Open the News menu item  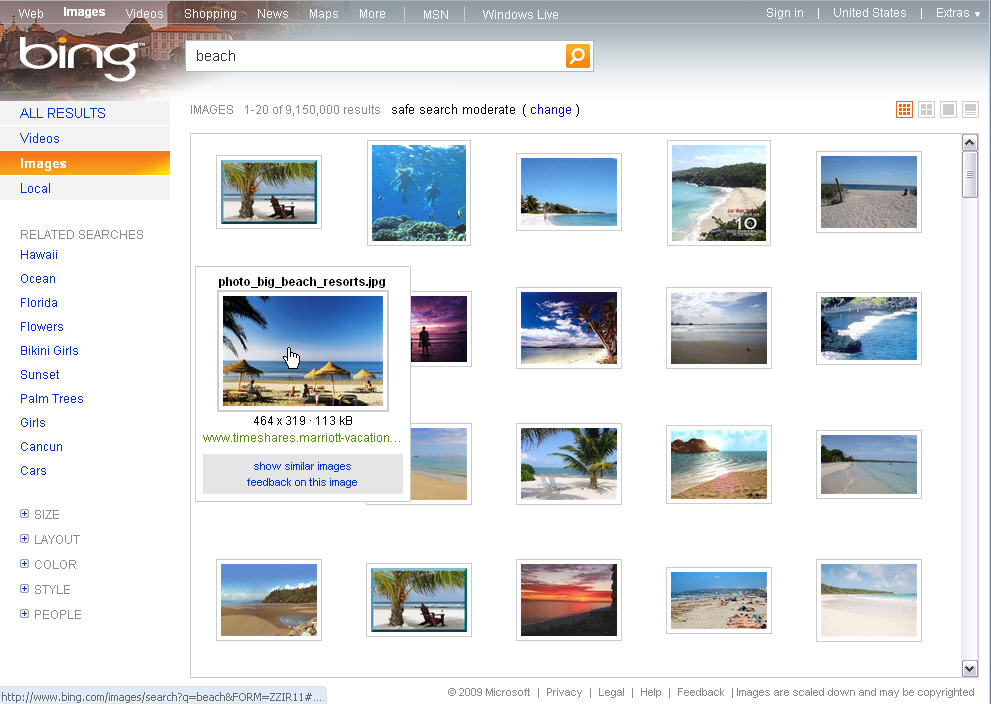click(x=272, y=13)
